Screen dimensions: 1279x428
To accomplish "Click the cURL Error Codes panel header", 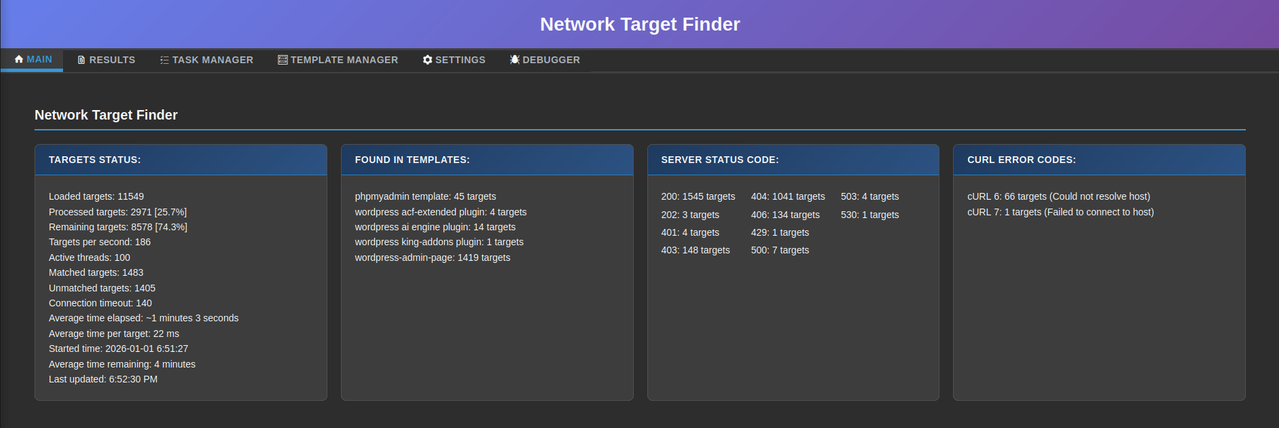I will 1099,160.
